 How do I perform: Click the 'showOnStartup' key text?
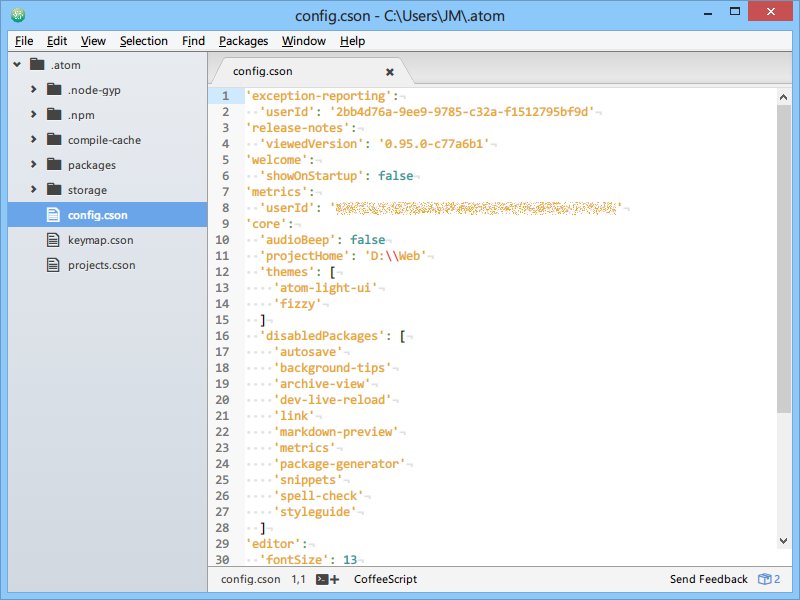(311, 176)
